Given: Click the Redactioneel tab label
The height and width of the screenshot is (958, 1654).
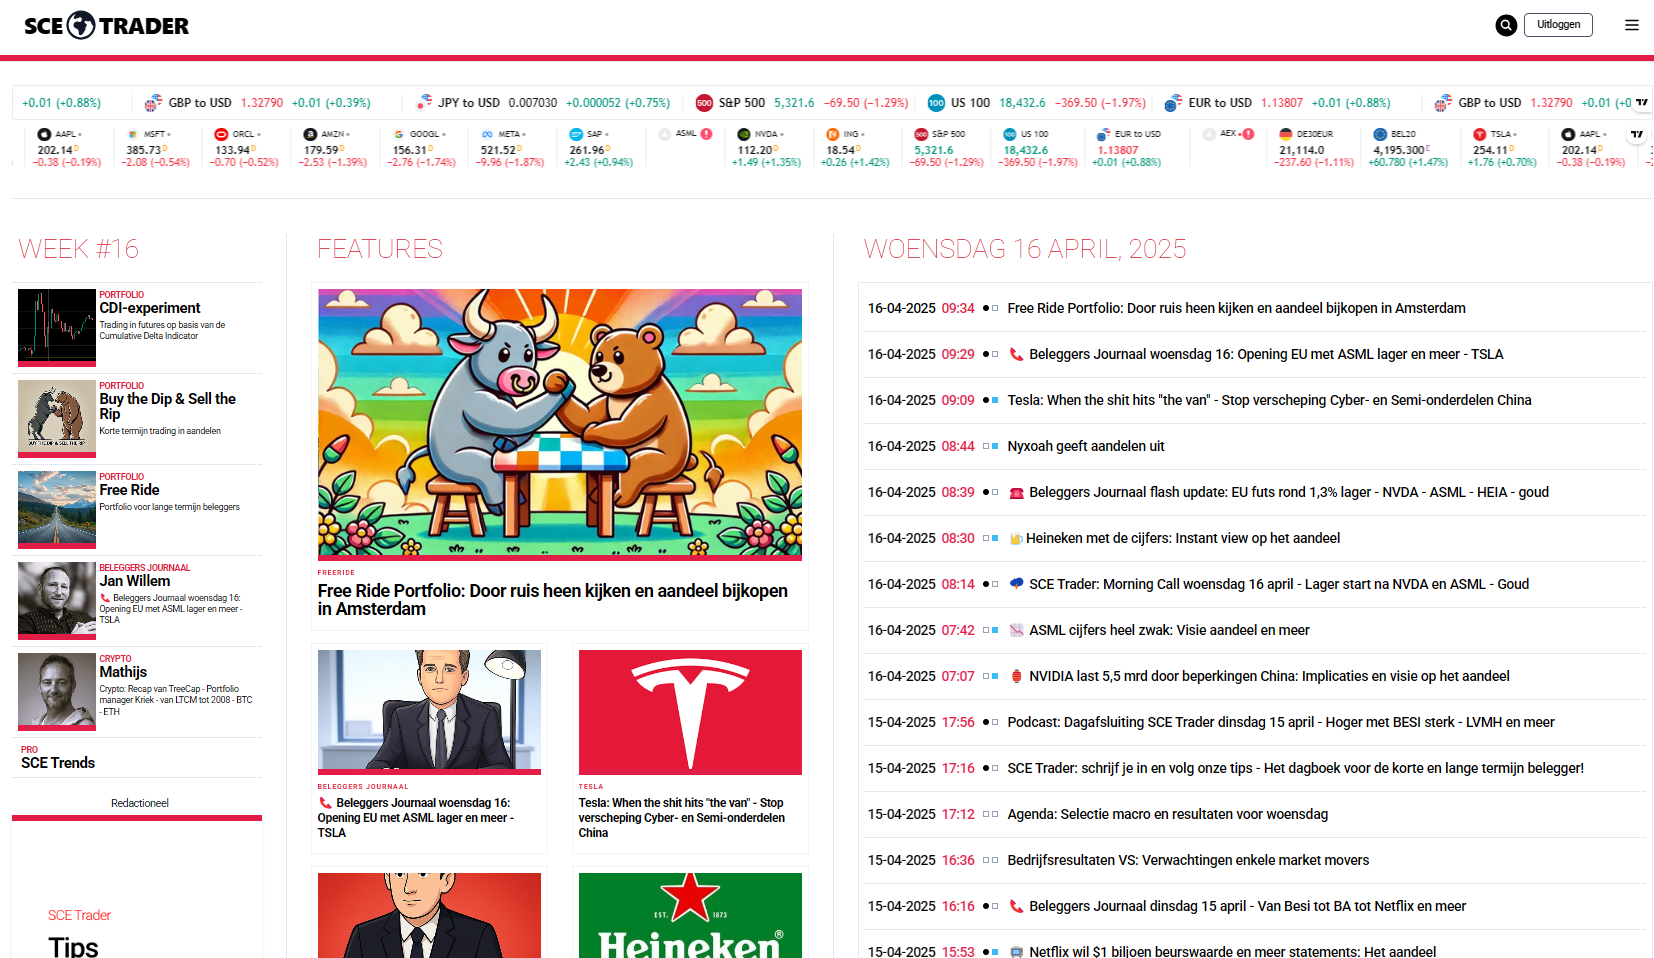Looking at the screenshot, I should (x=140, y=803).
